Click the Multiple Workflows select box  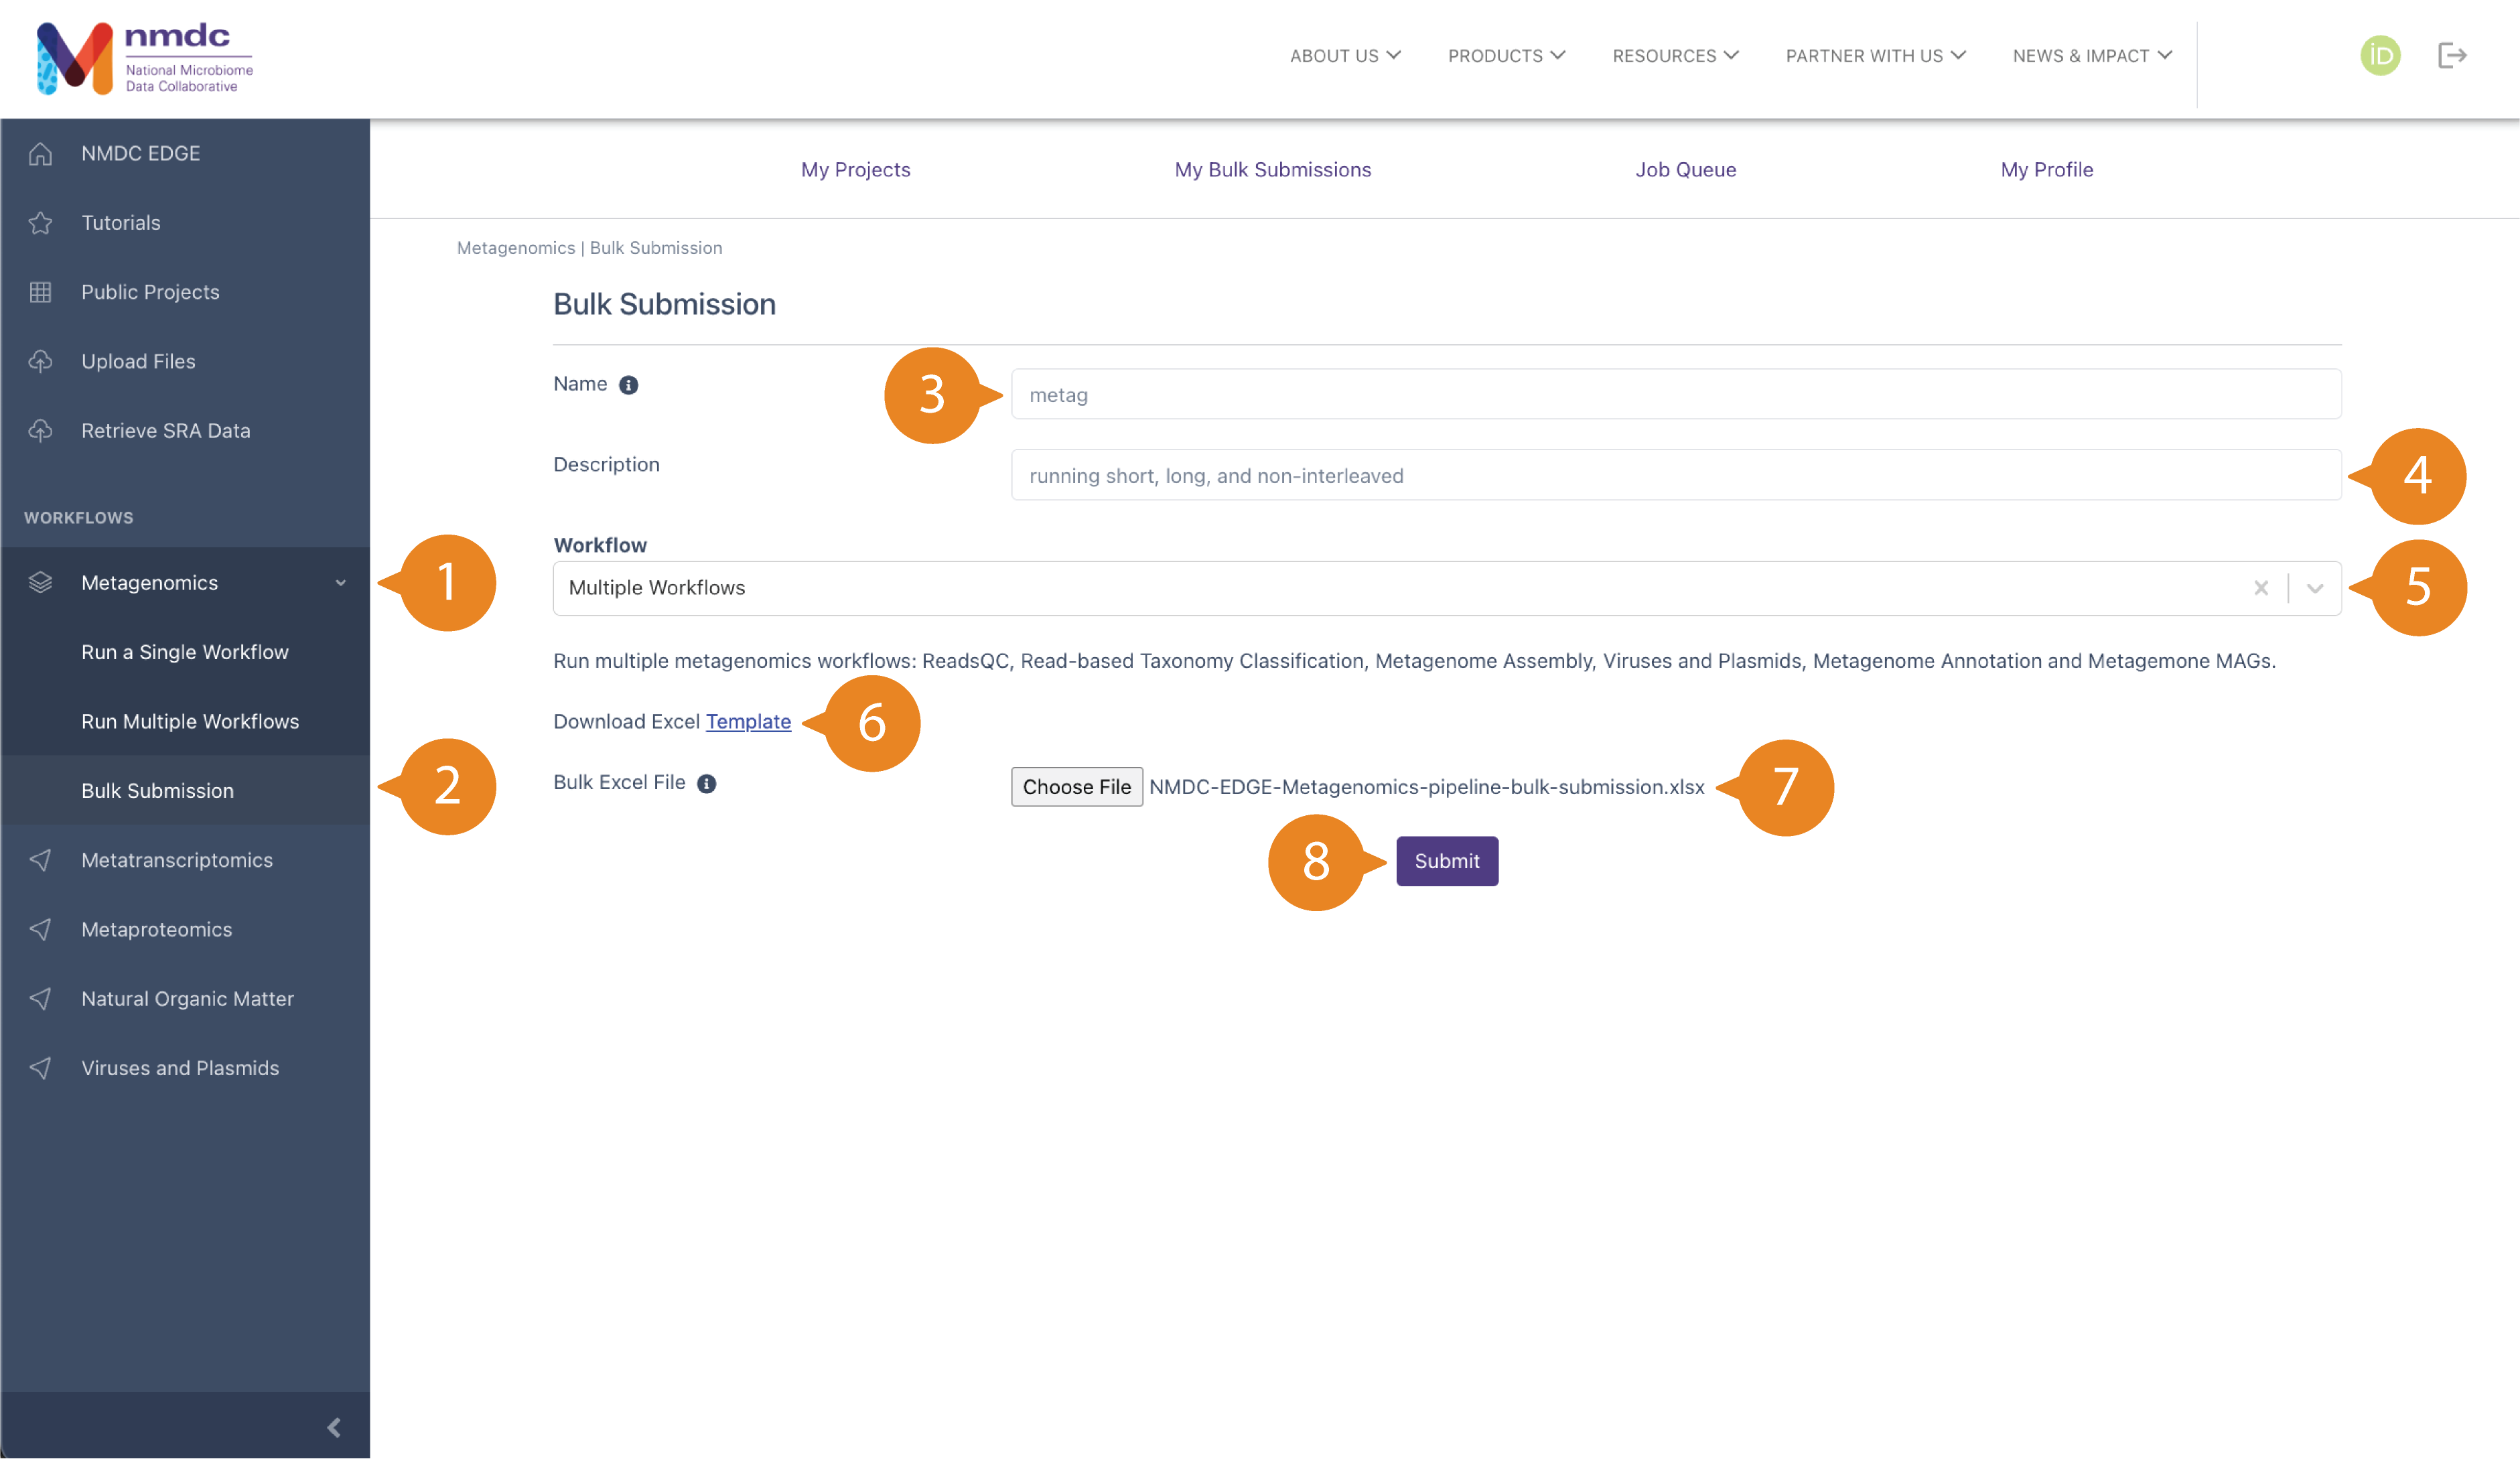[1446, 588]
